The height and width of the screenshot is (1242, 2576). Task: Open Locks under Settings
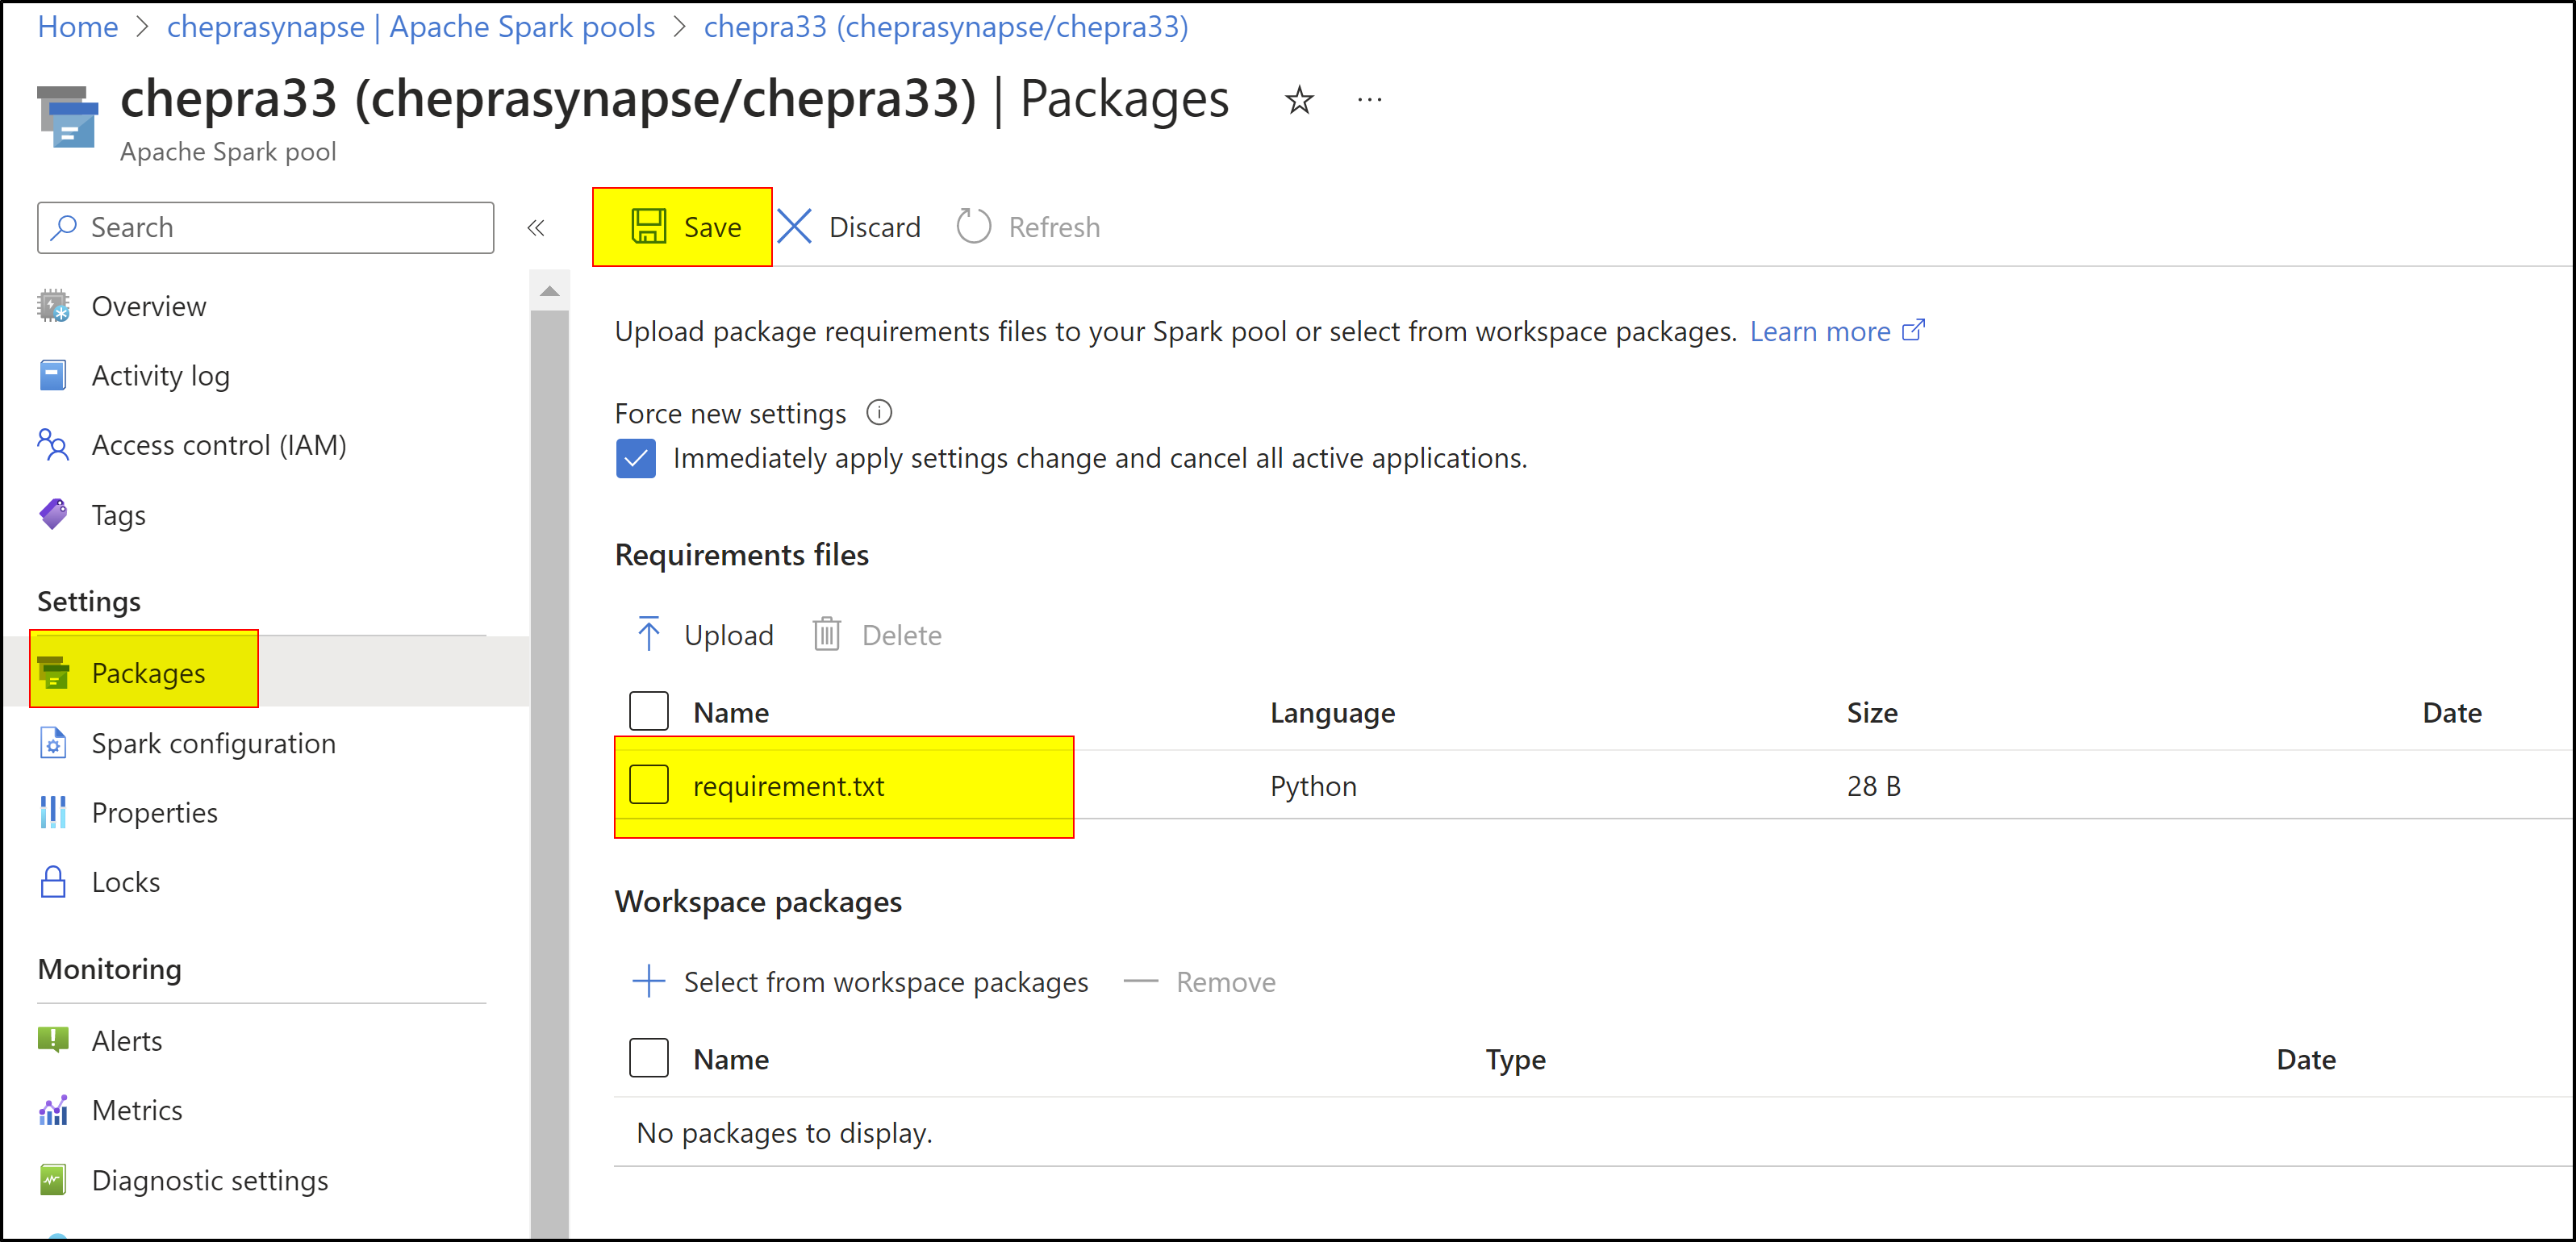click(125, 882)
